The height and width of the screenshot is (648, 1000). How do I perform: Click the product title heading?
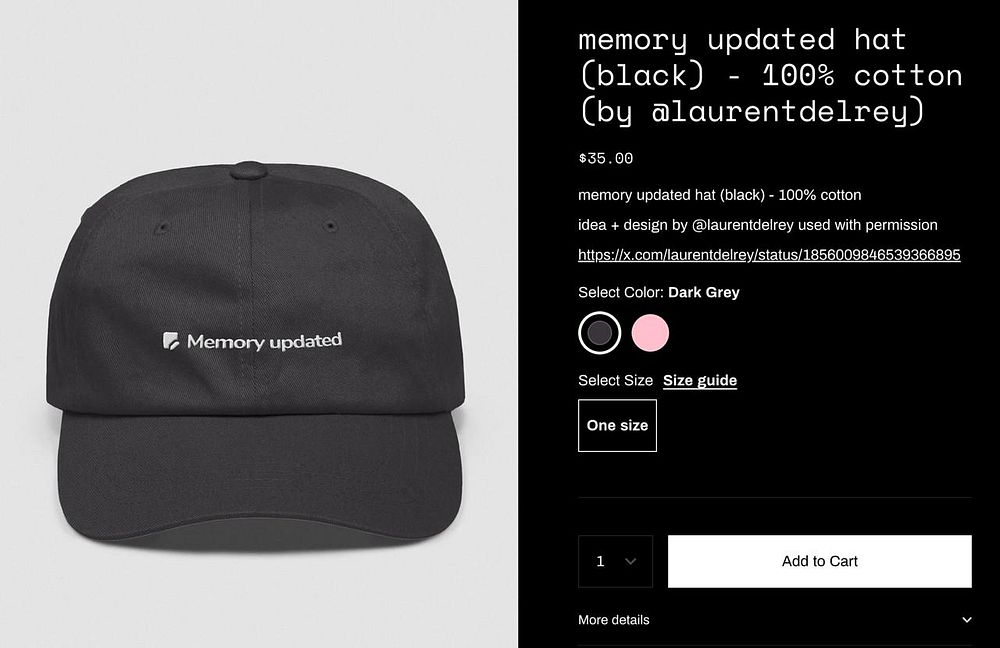[x=770, y=76]
